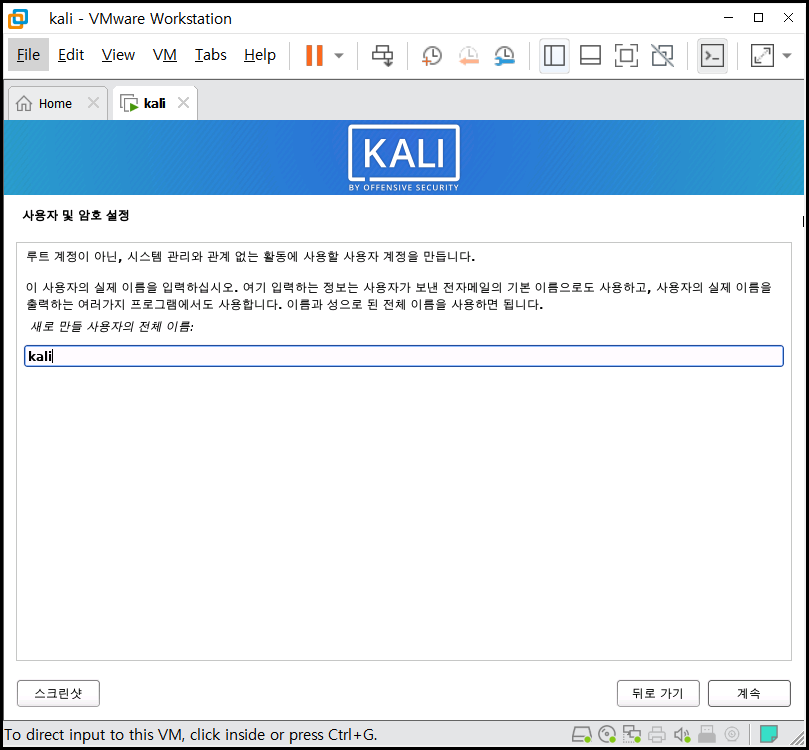Image resolution: width=809 pixels, height=750 pixels.
Task: Send Ctrl+Alt+Del to the VM
Action: pyautogui.click(x=382, y=55)
